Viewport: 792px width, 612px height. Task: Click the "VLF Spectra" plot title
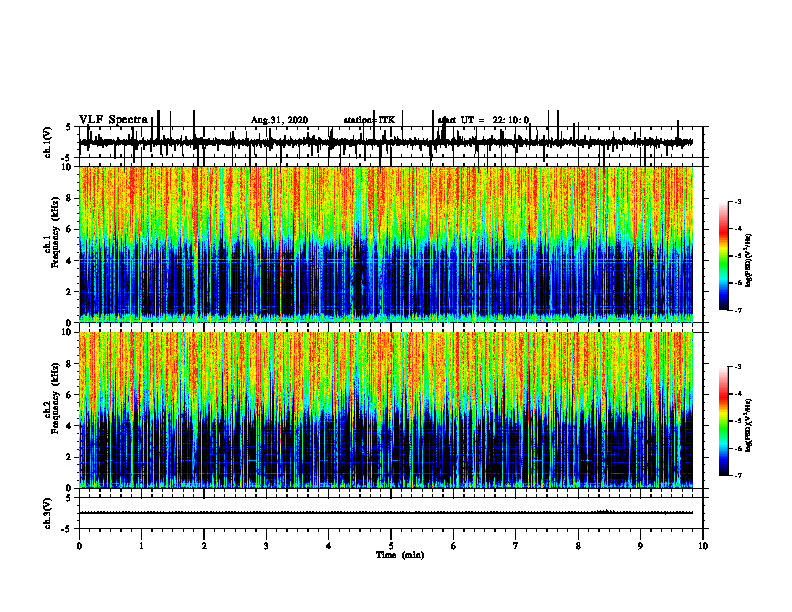click(x=113, y=120)
